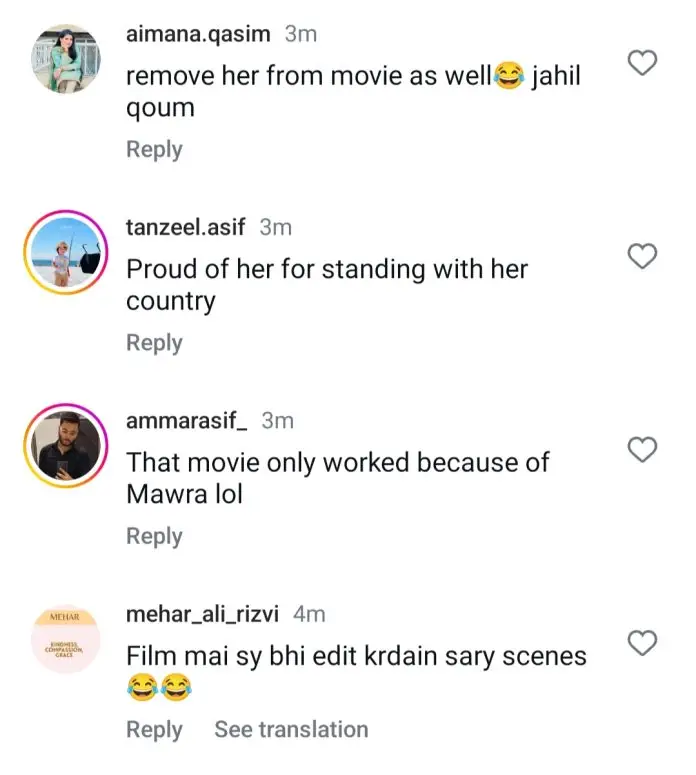This screenshot has height=775, width=696.
Task: Heart mehar_ali_rizvi's comment
Action: (x=641, y=641)
